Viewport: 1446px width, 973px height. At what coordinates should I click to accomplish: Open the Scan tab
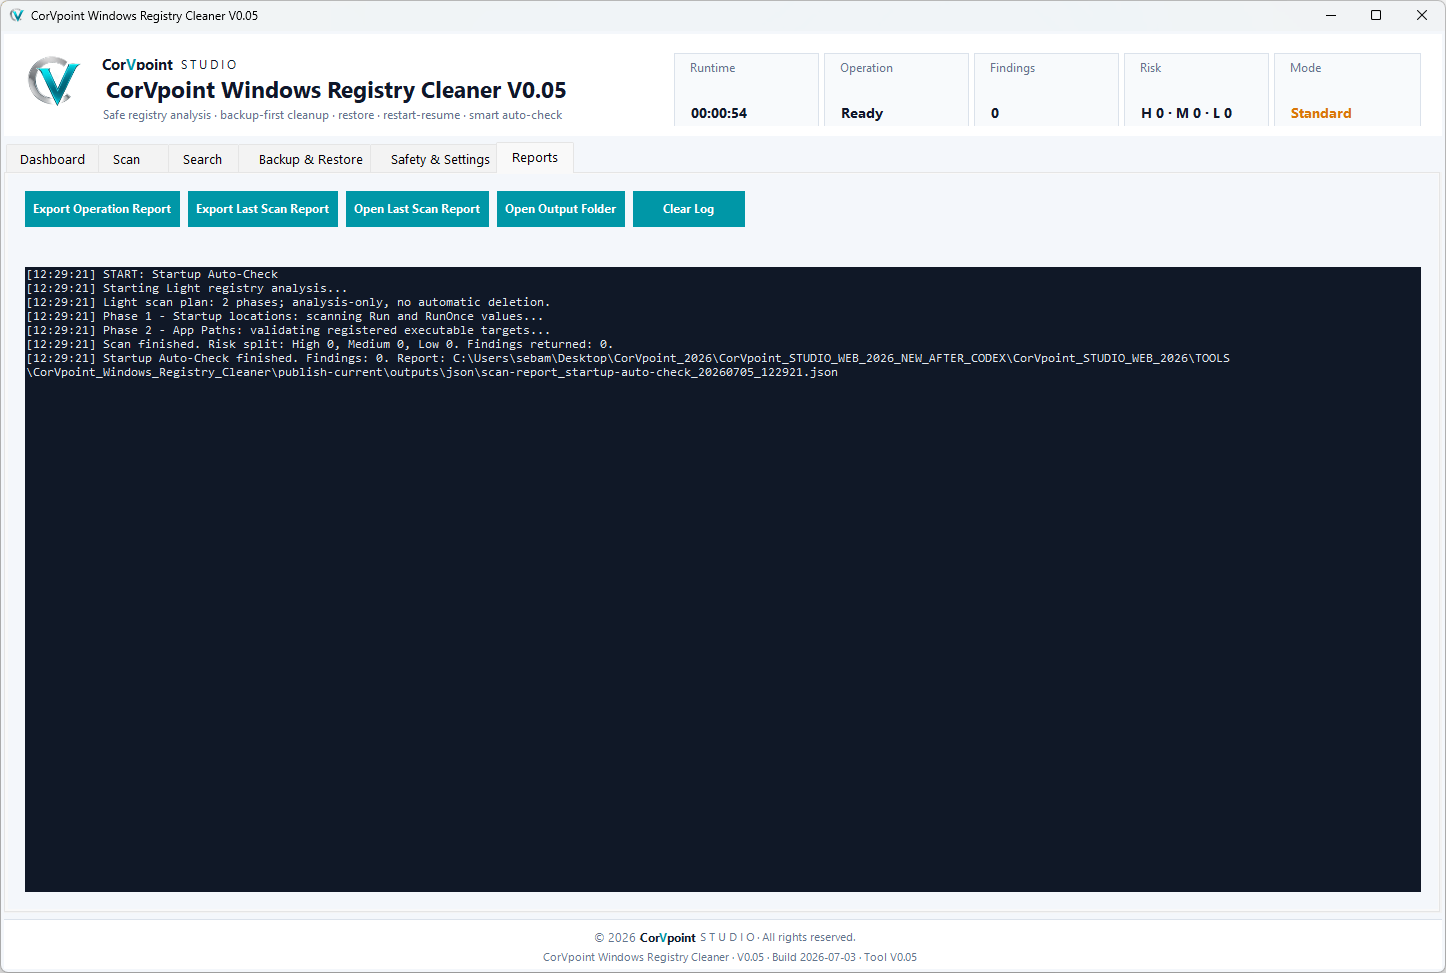127,159
